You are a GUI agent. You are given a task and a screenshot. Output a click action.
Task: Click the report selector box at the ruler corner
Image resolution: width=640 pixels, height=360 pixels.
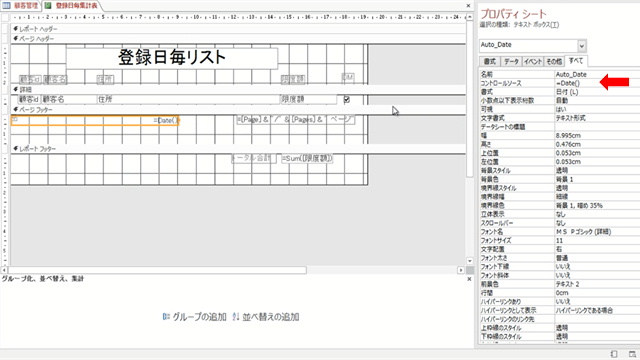click(x=5, y=18)
